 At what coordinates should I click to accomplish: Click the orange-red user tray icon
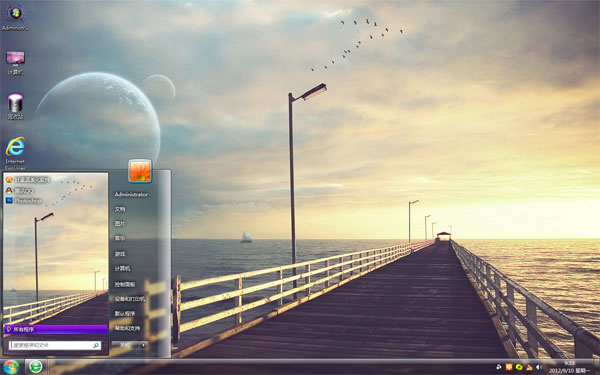529,367
